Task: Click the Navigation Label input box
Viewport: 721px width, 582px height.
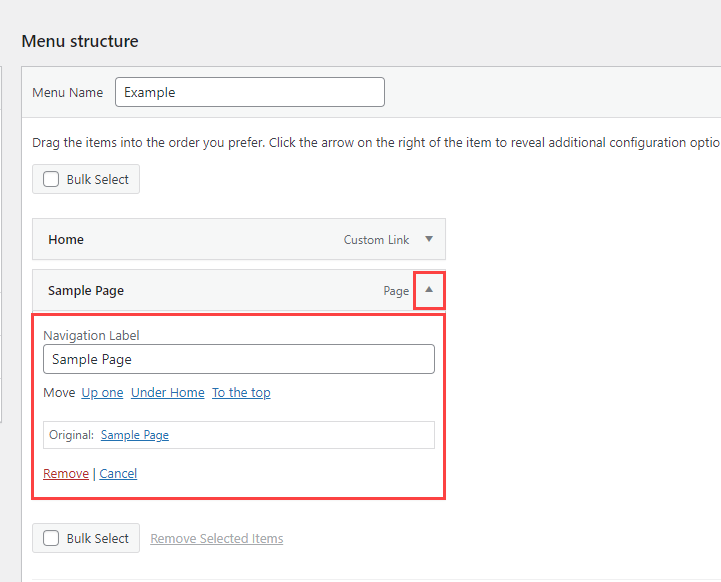Action: 238,359
